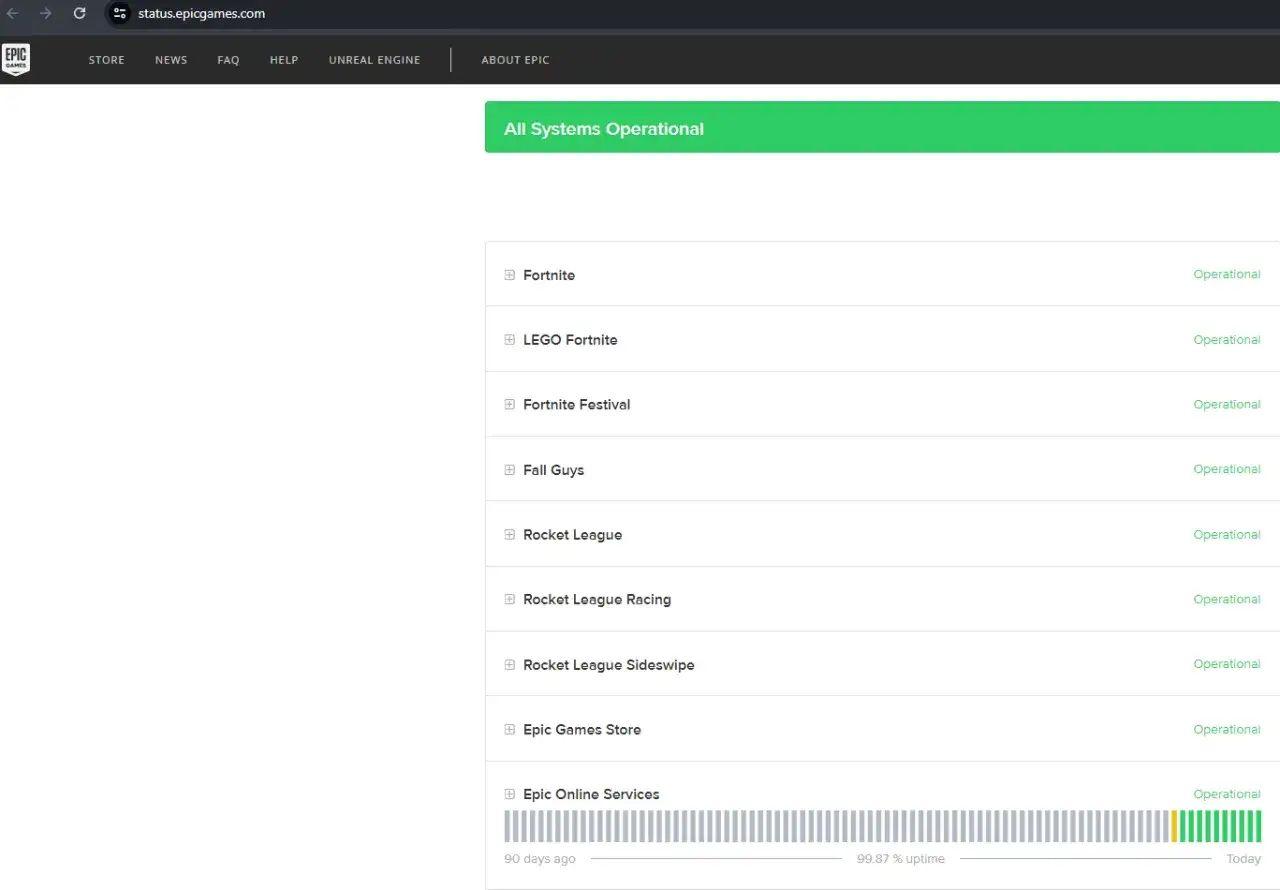
Task: Click the Rocket League Racing label
Action: pyautogui.click(x=597, y=600)
